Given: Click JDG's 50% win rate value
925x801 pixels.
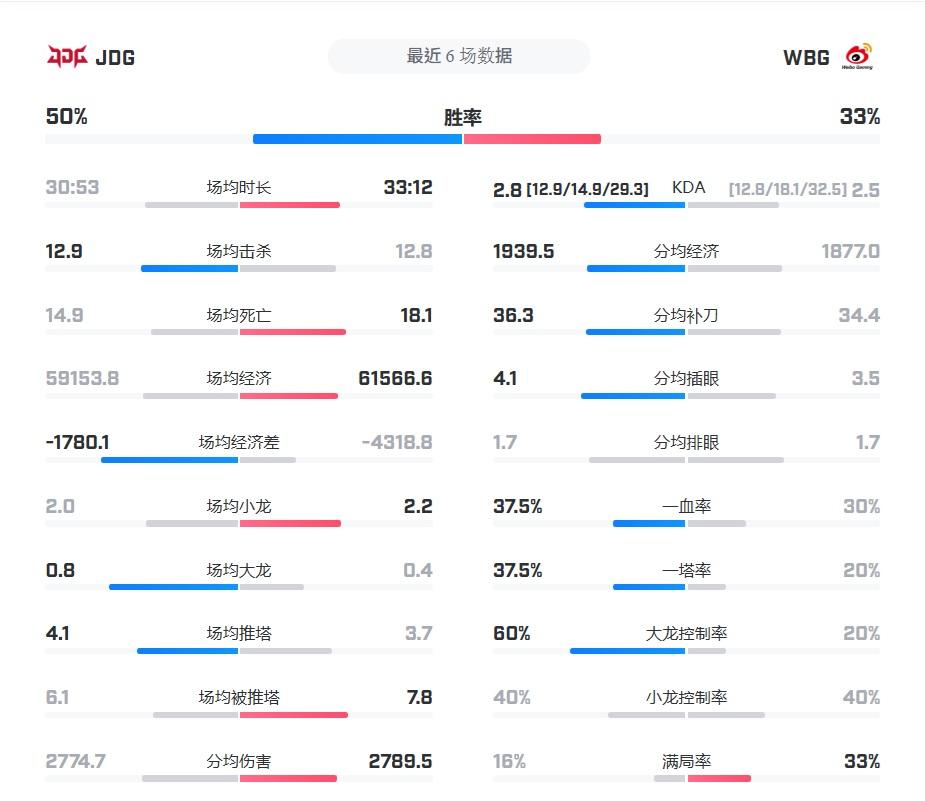Looking at the screenshot, I should point(67,117).
